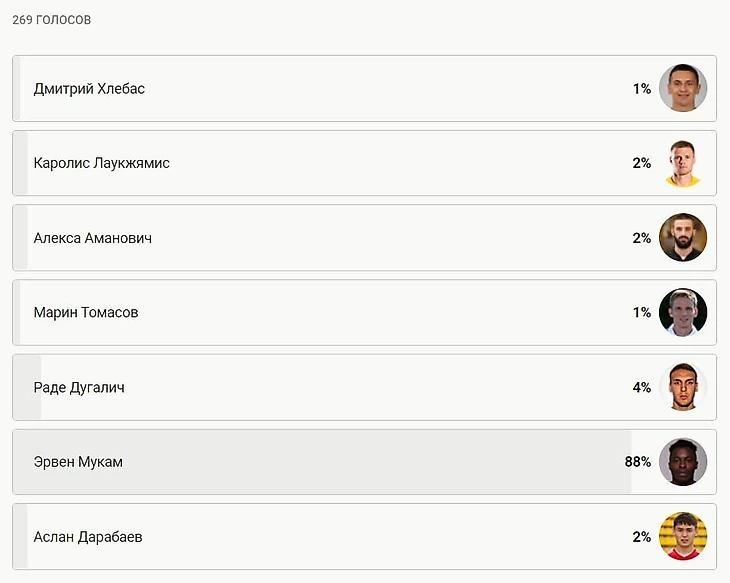Click Марин Томасов avatar photo

coord(683,312)
